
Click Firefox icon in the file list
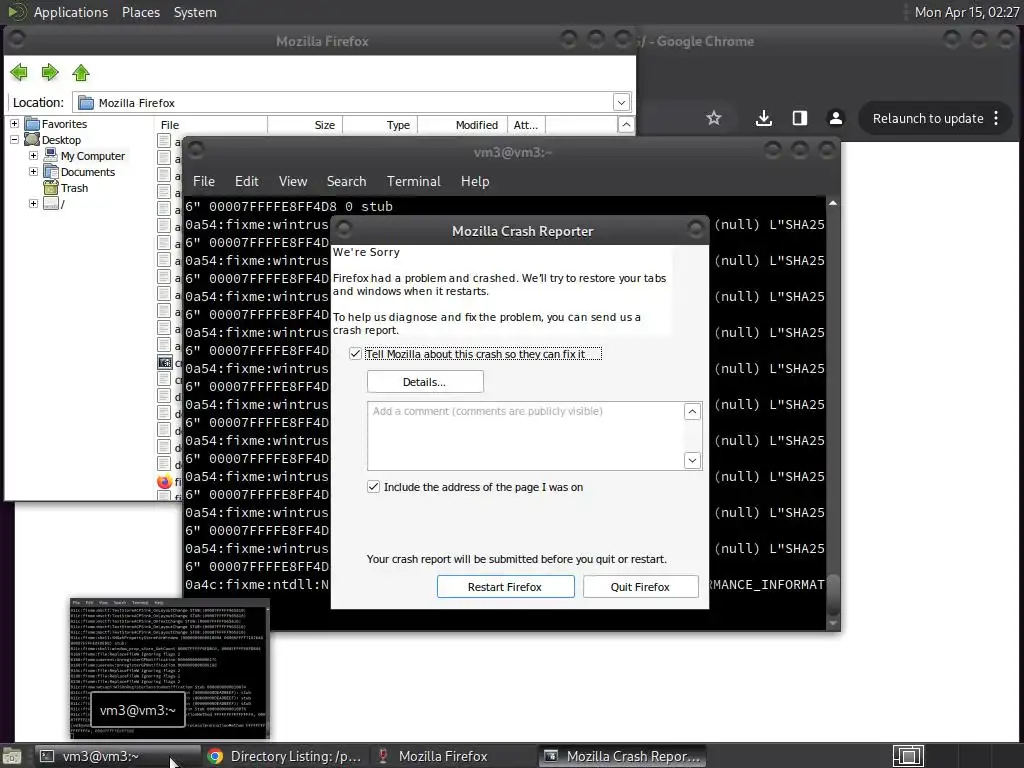[165, 482]
